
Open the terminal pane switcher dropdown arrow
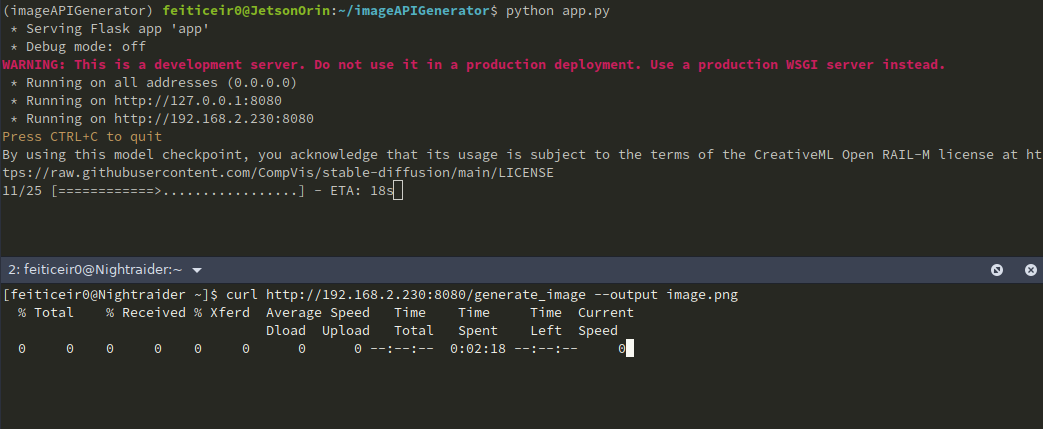(x=197, y=270)
